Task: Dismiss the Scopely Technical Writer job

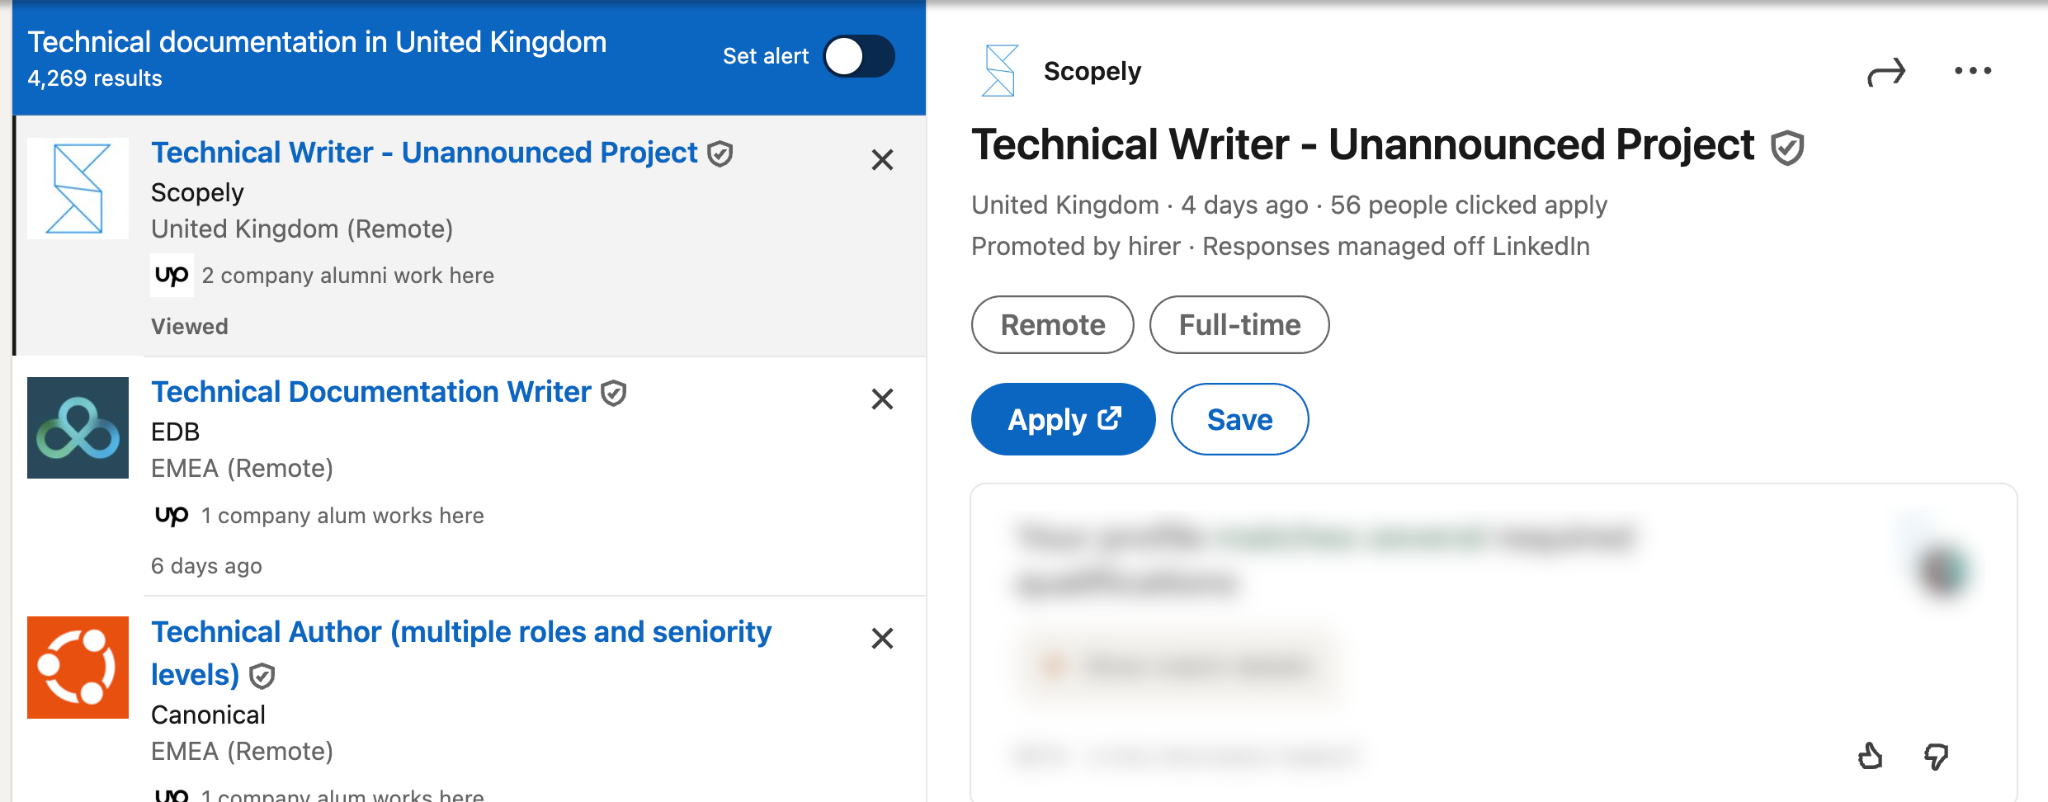Action: [x=882, y=160]
